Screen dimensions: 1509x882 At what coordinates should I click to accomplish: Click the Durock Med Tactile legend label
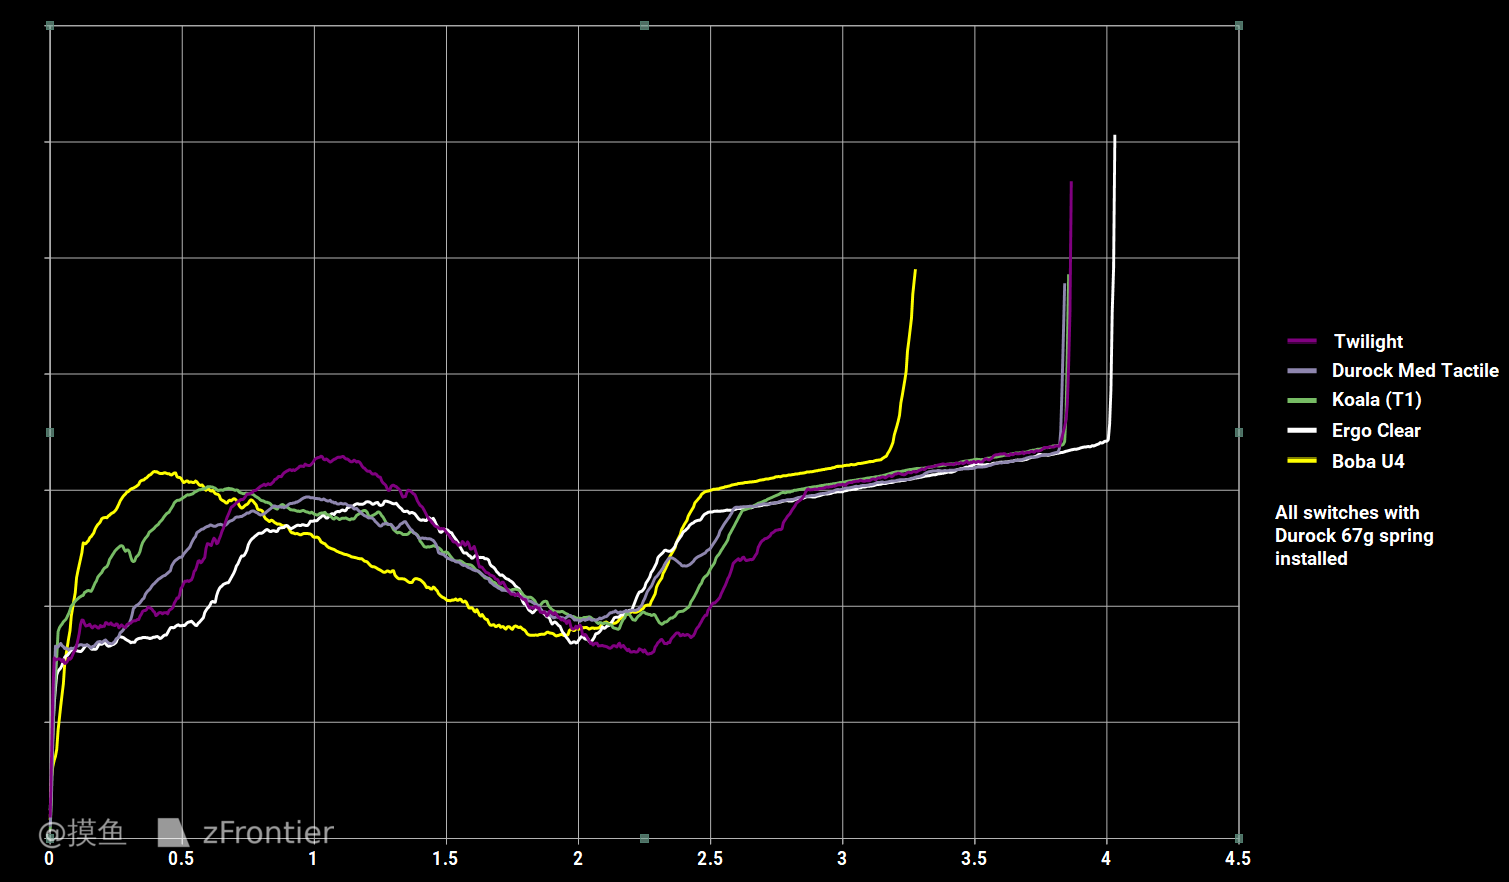(1415, 371)
